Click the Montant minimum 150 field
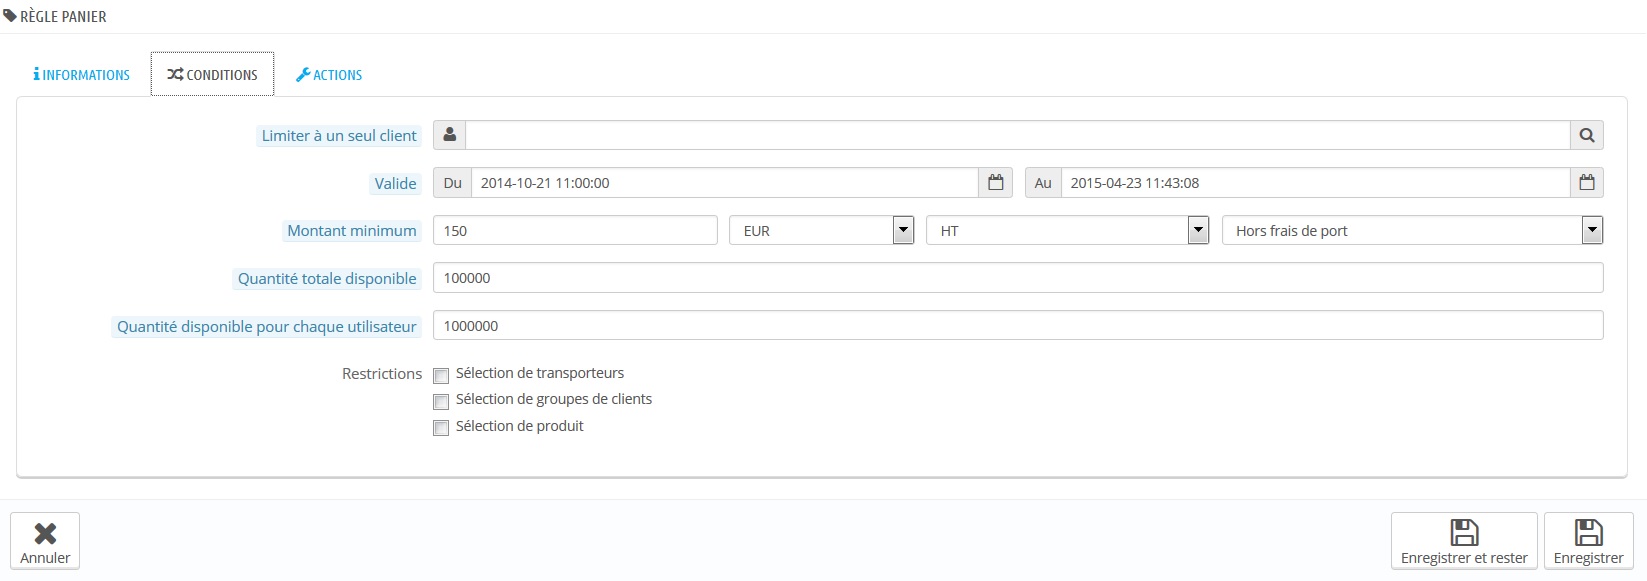The height and width of the screenshot is (581, 1647). pos(575,231)
